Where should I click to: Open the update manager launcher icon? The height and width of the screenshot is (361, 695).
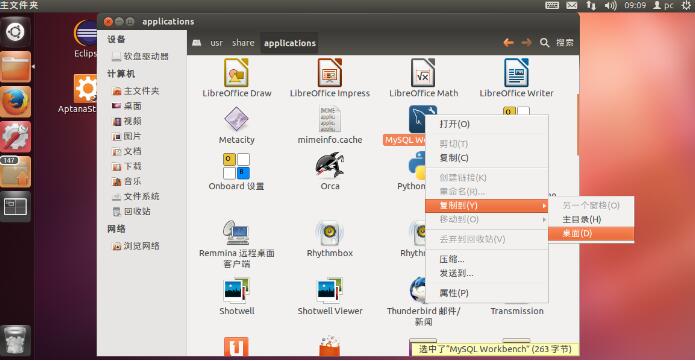point(16,172)
